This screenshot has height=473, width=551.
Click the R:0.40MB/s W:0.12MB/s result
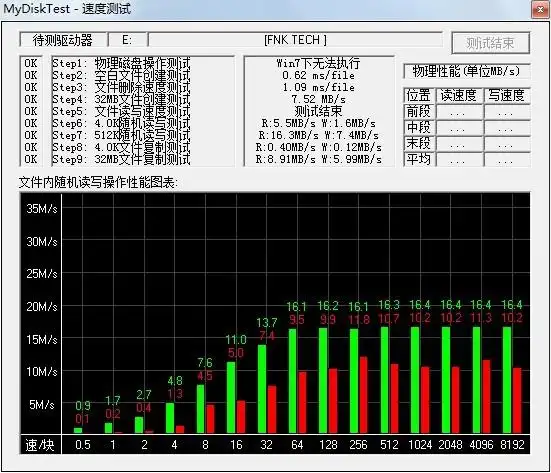click(x=318, y=147)
